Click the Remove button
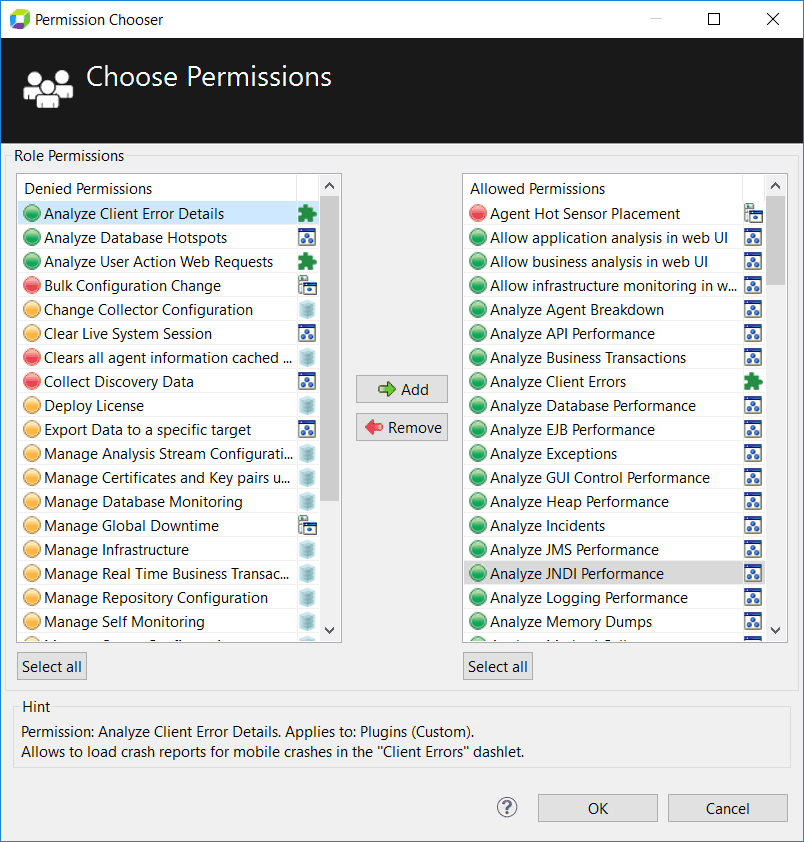Screen dimensions: 804x842 pyautogui.click(x=402, y=427)
